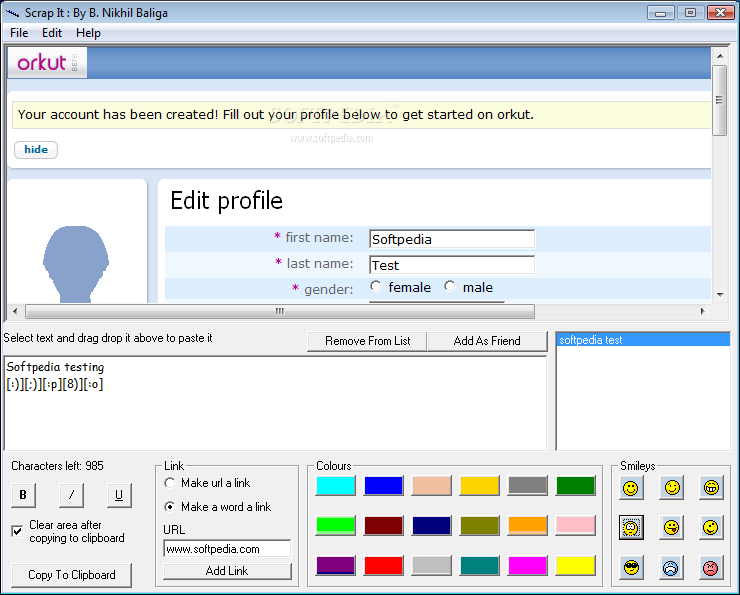Open the File menu
This screenshot has width=740, height=595.
pos(19,33)
